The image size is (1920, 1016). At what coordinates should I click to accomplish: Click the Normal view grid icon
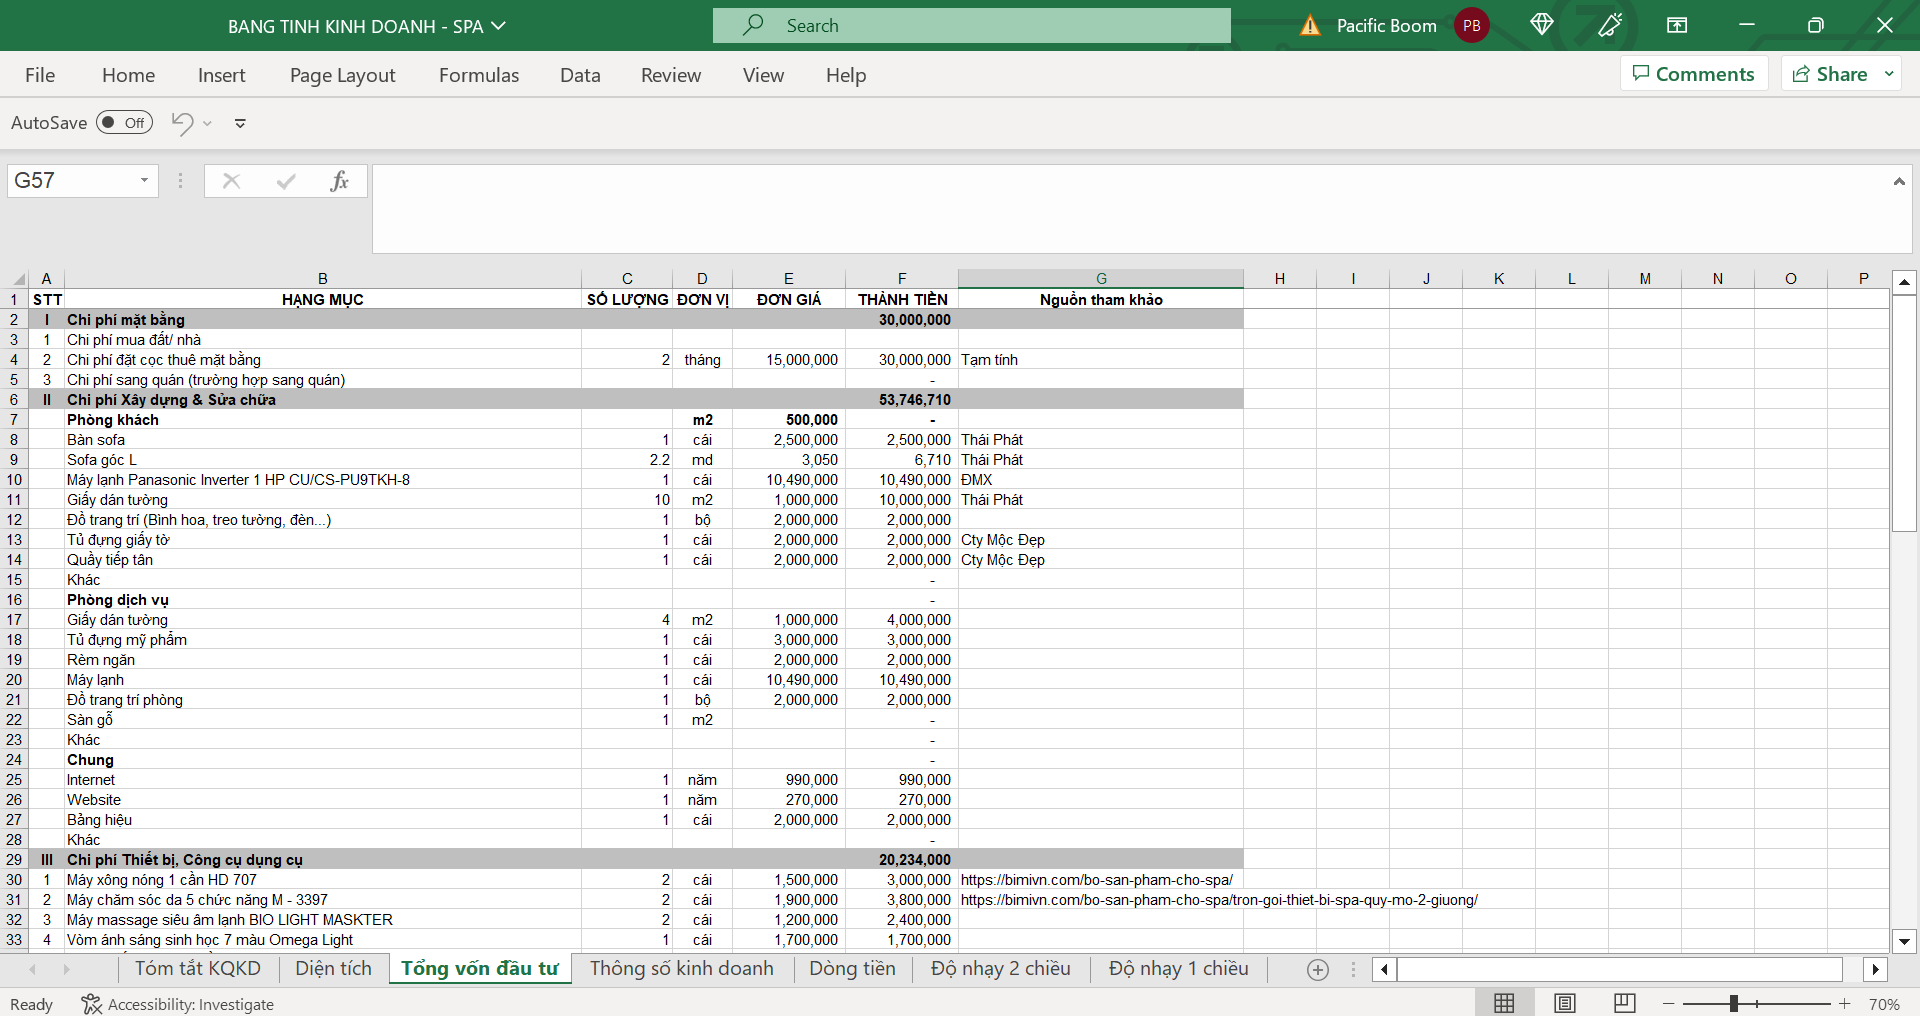[1504, 1003]
